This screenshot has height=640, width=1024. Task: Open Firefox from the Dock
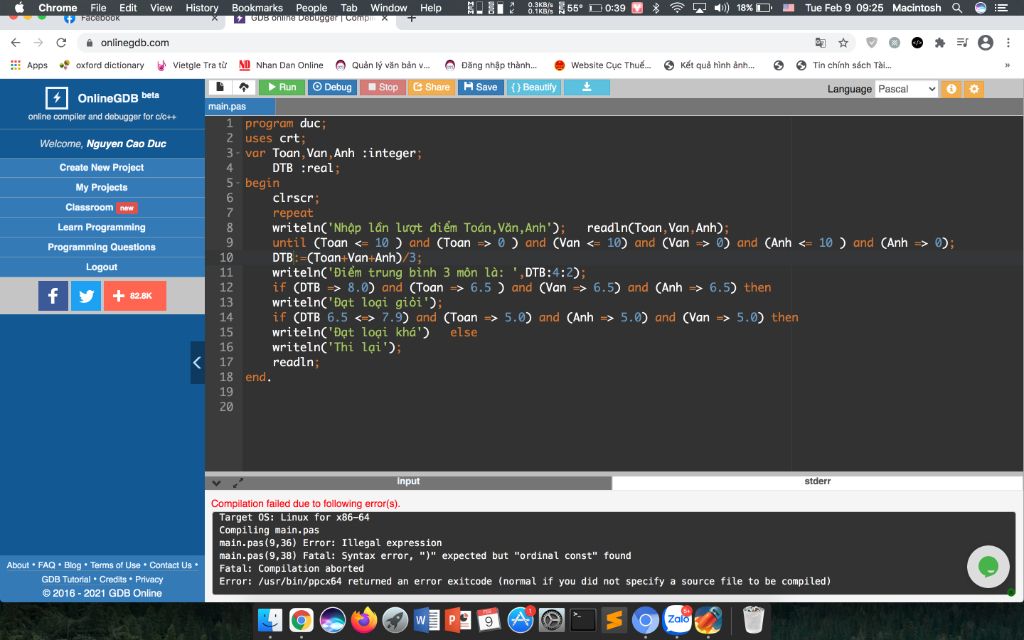click(364, 620)
